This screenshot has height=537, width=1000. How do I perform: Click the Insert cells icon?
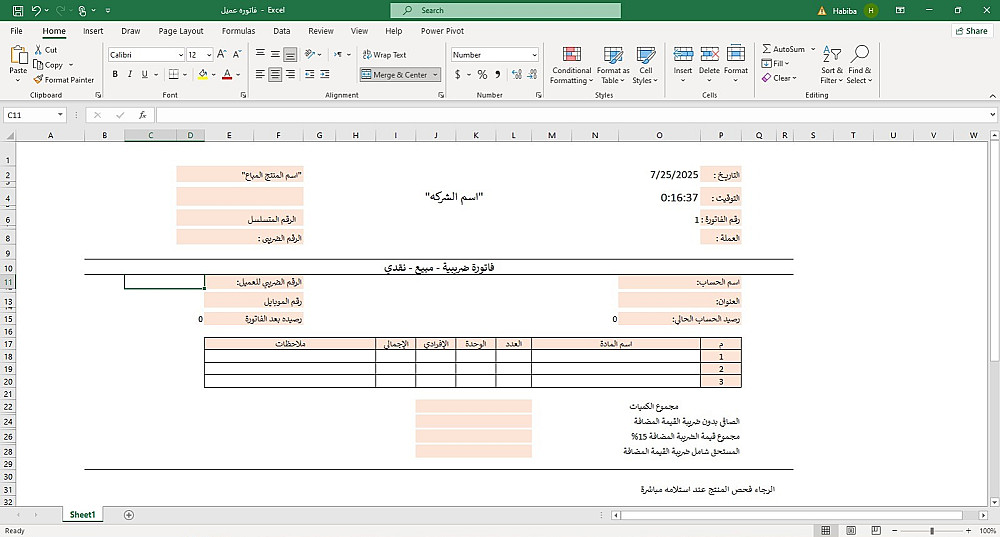click(683, 54)
